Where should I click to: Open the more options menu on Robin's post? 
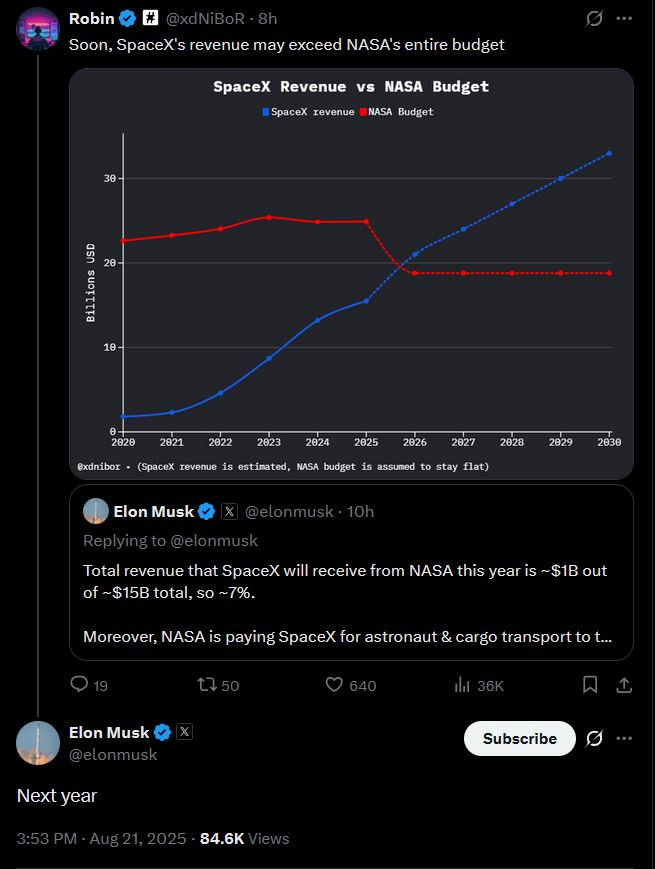[x=624, y=19]
